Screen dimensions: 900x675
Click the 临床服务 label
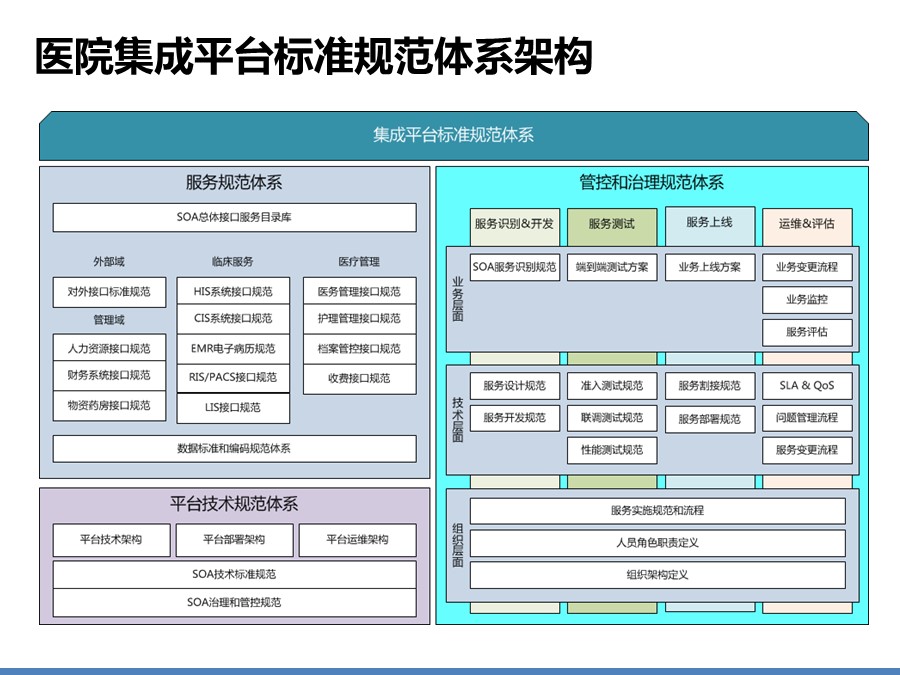[x=232, y=262]
